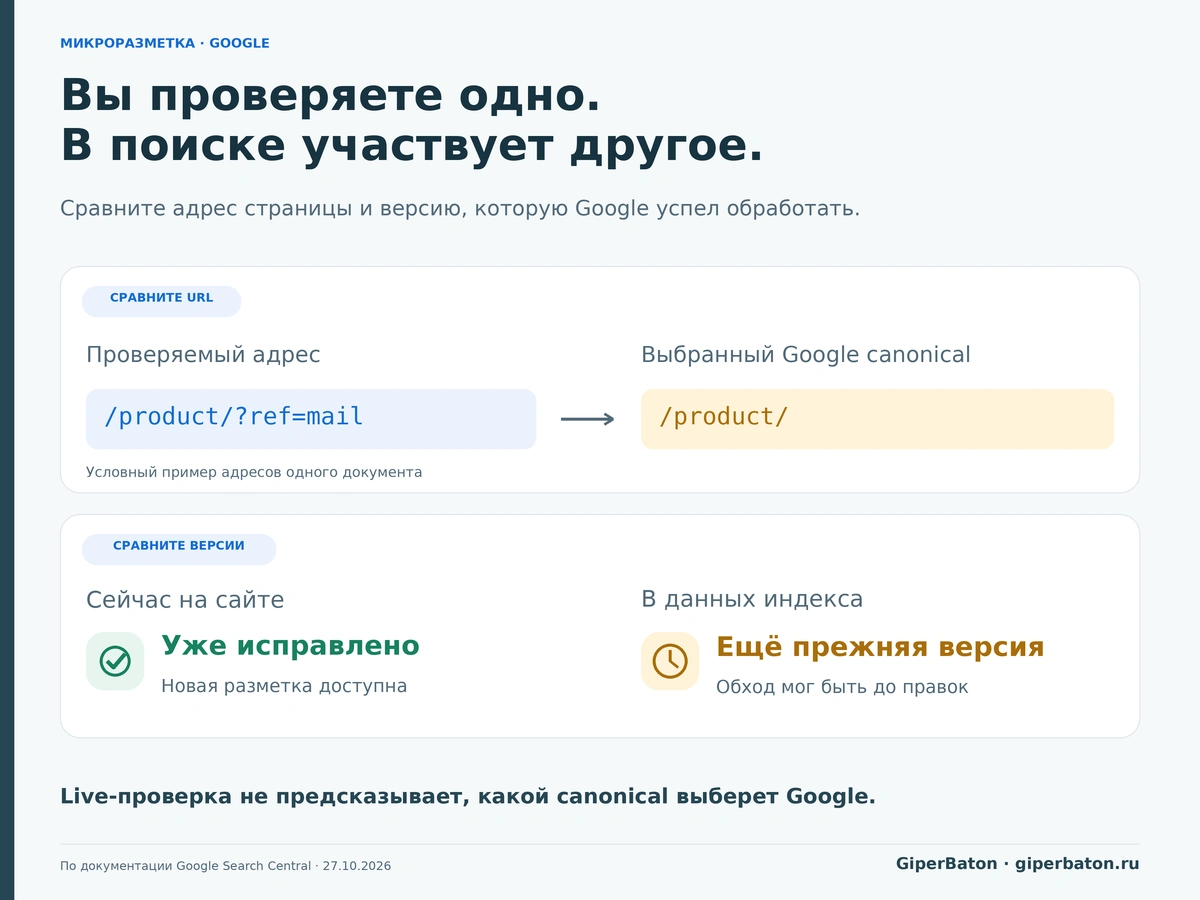Click the headline Вы проверяете одно.
Image resolution: width=1200 pixels, height=900 pixels.
[x=331, y=96]
